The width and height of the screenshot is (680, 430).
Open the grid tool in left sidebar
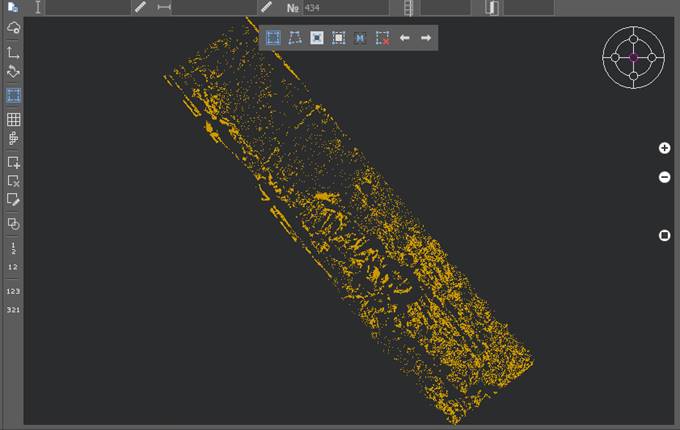coord(13,119)
